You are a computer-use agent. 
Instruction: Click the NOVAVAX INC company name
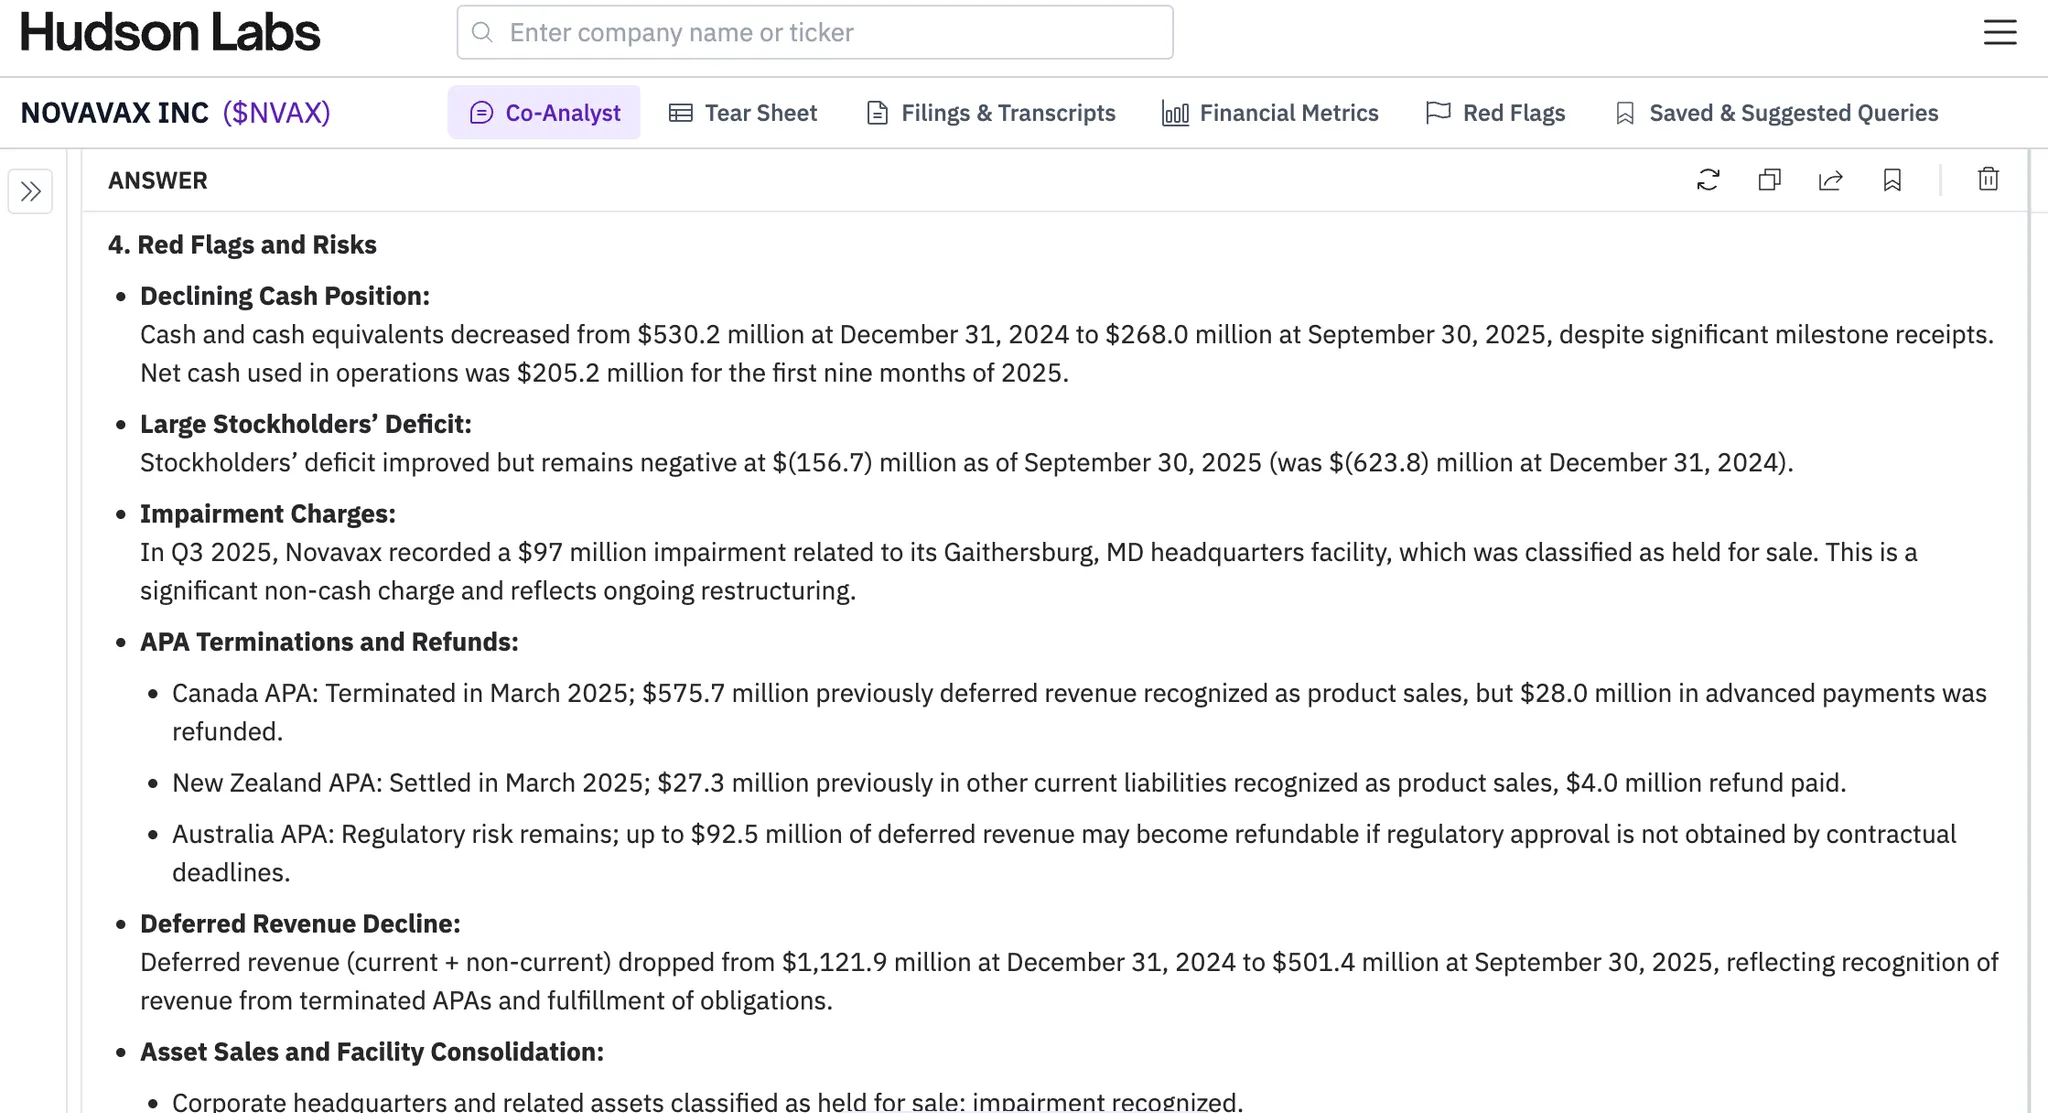[x=114, y=113]
